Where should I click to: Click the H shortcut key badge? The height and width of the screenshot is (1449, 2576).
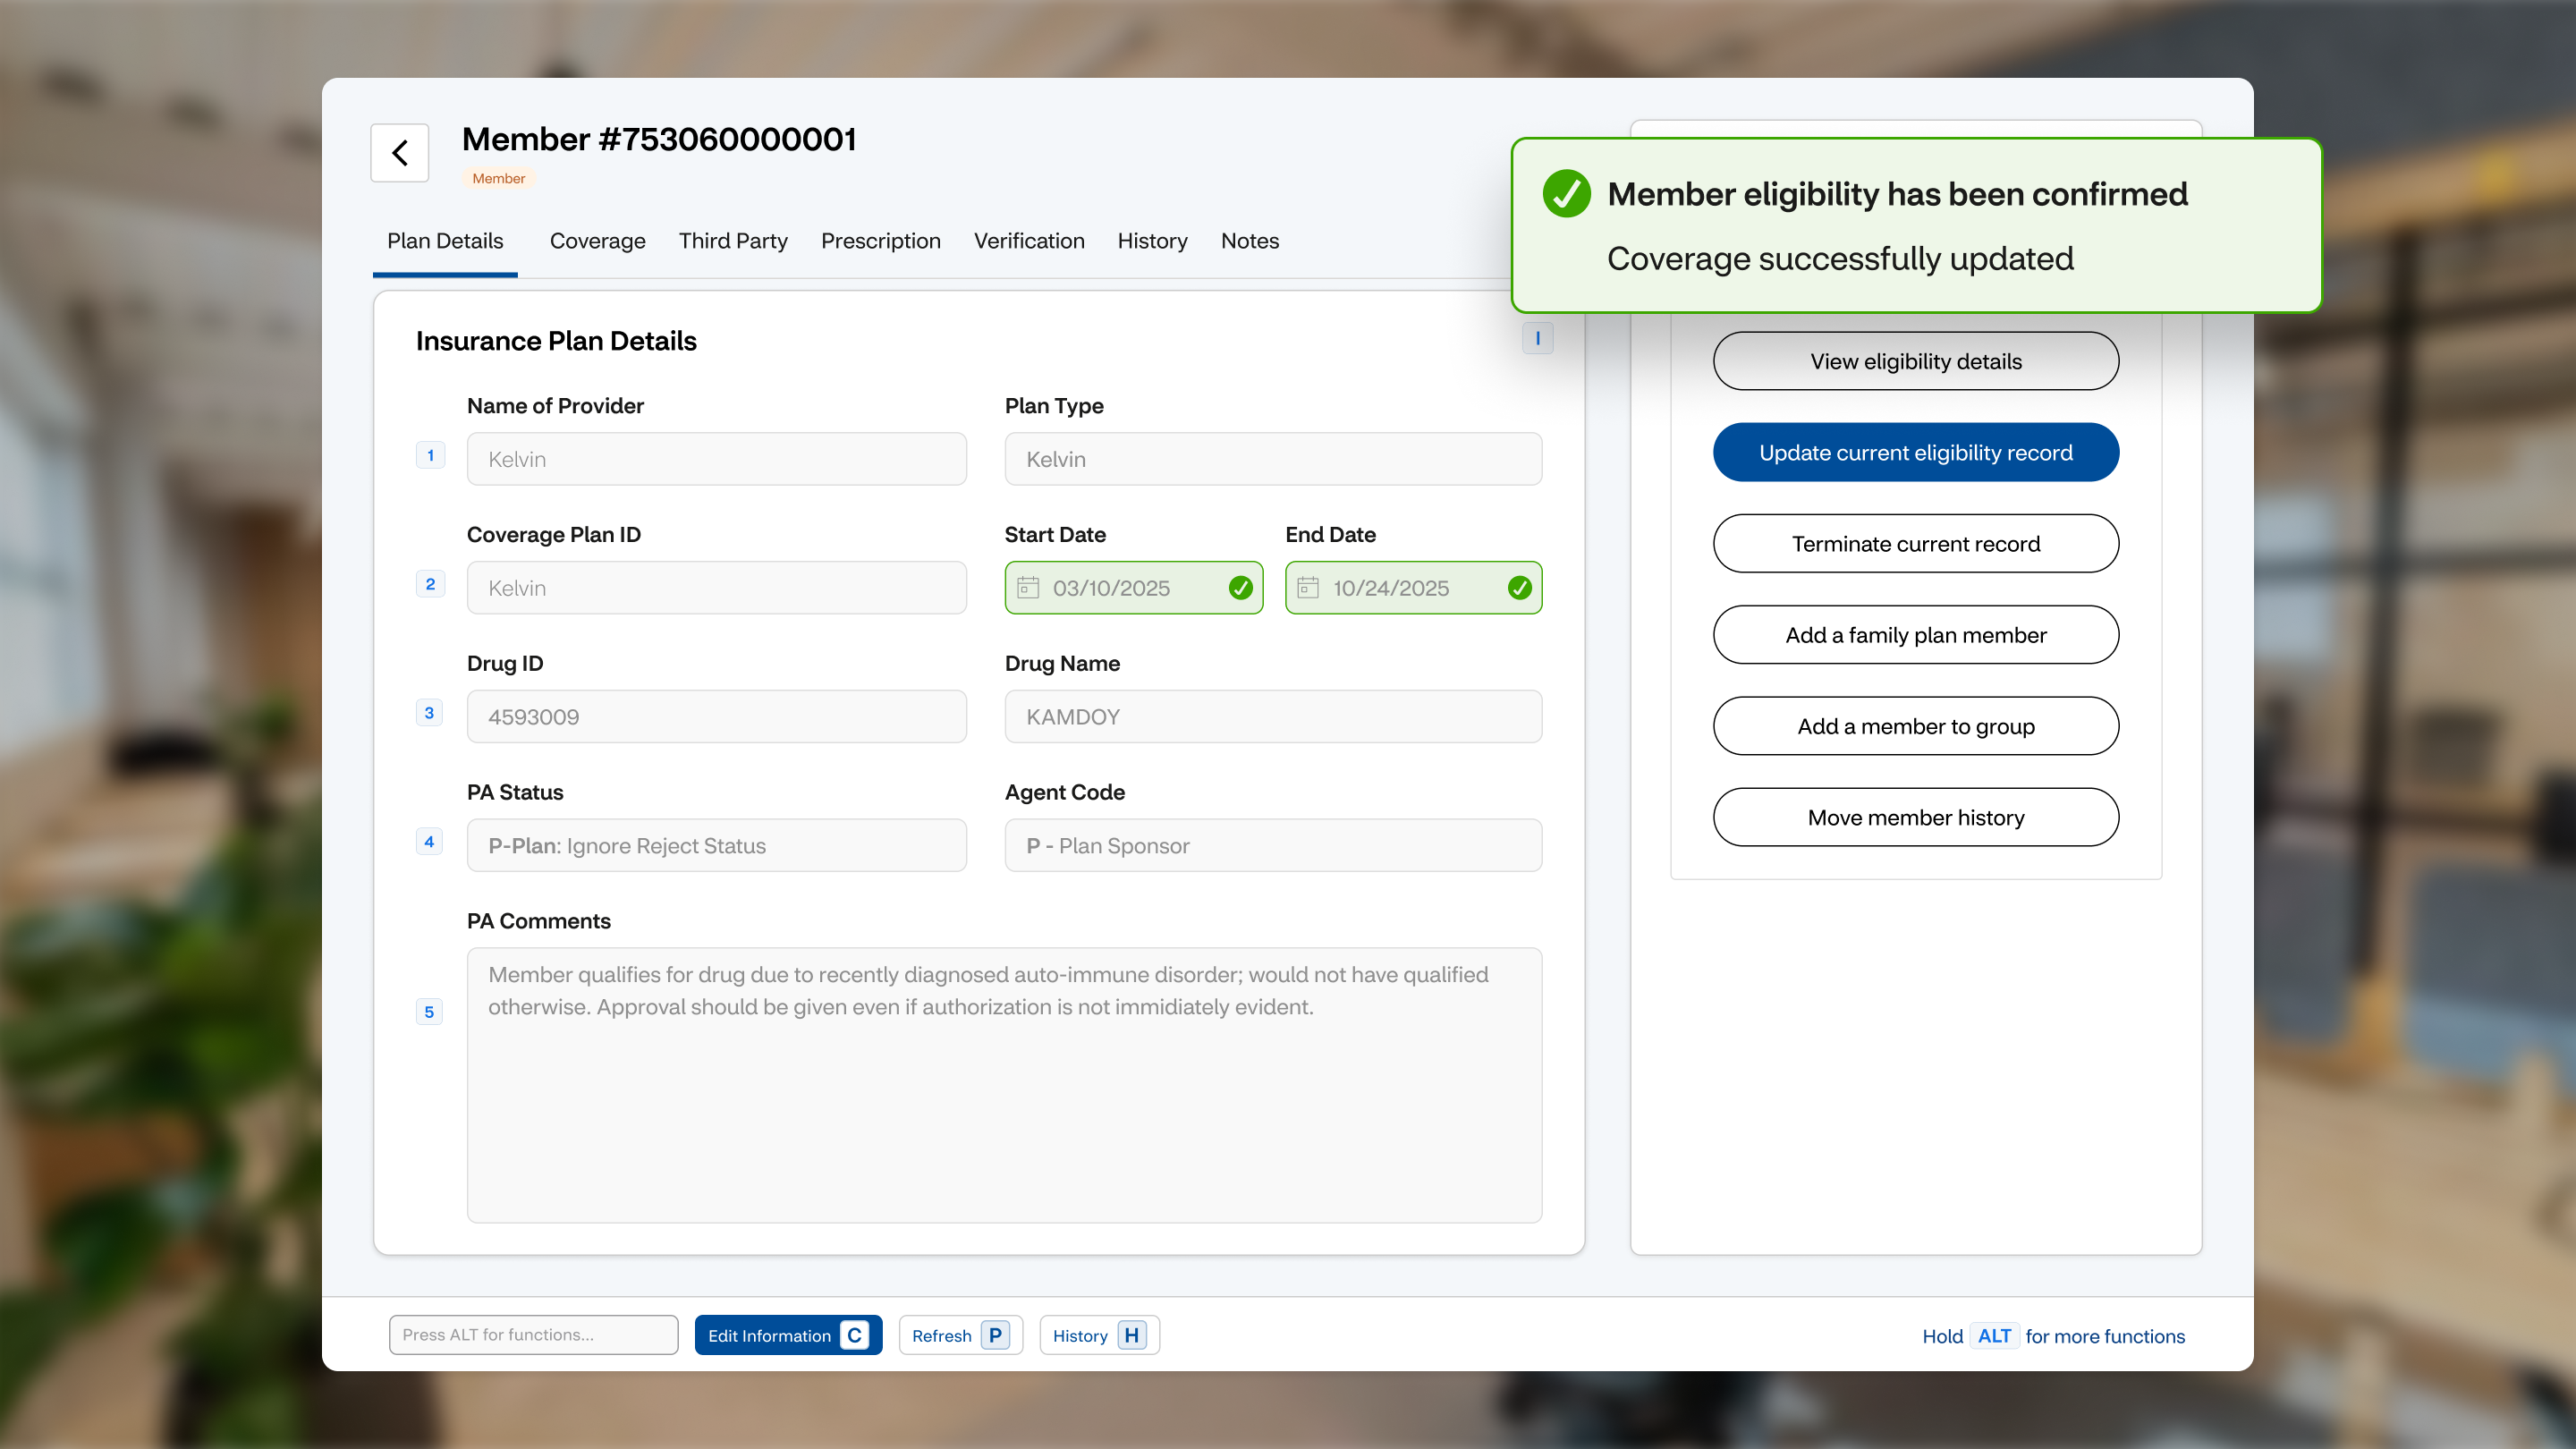(x=1132, y=1335)
